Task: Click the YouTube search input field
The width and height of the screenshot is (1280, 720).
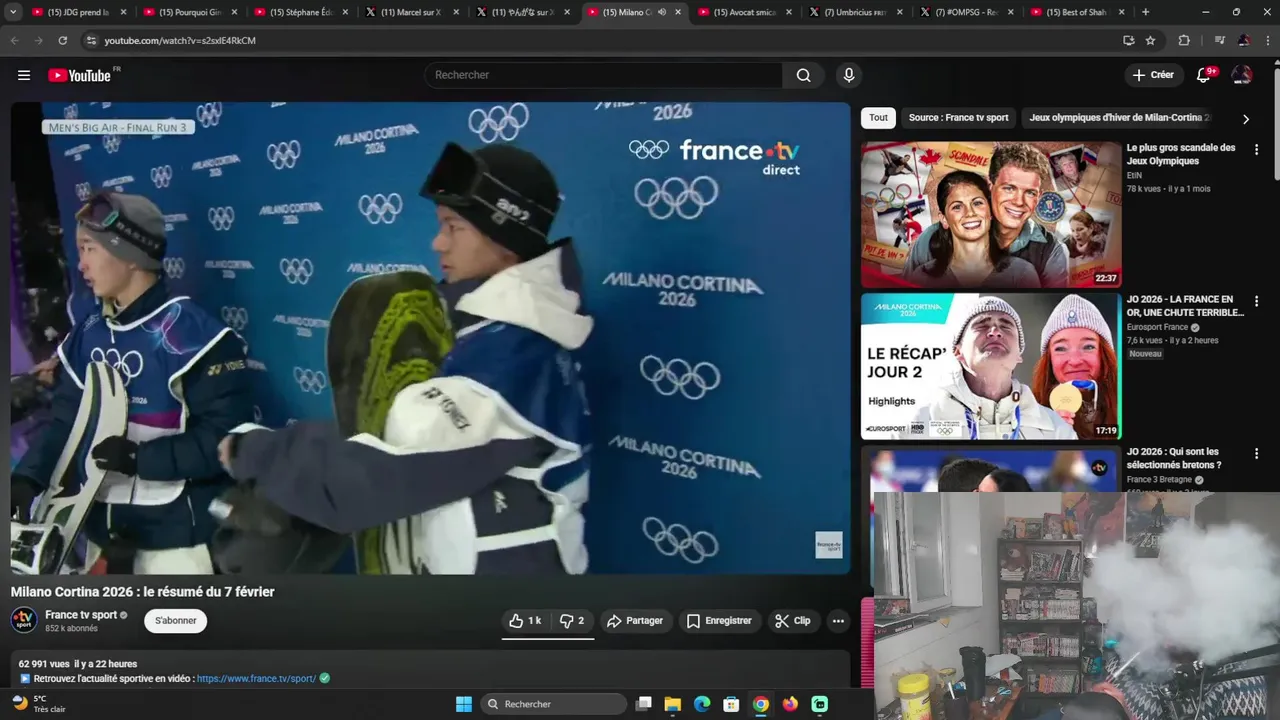Action: pos(603,75)
